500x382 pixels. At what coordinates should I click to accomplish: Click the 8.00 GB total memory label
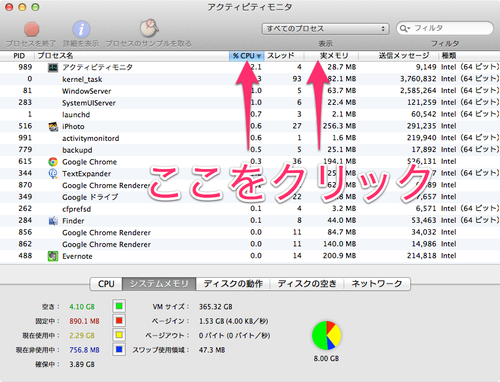click(x=326, y=359)
